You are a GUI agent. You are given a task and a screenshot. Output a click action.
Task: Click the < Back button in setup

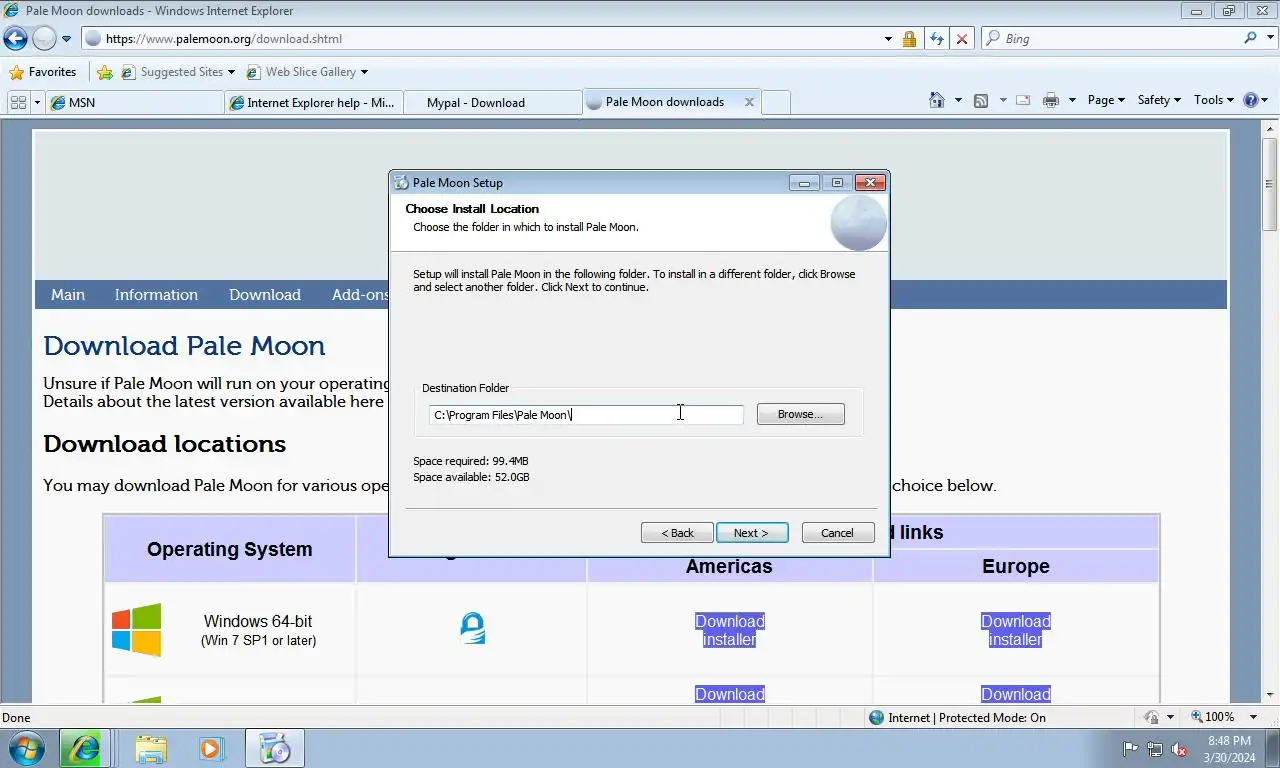(677, 533)
